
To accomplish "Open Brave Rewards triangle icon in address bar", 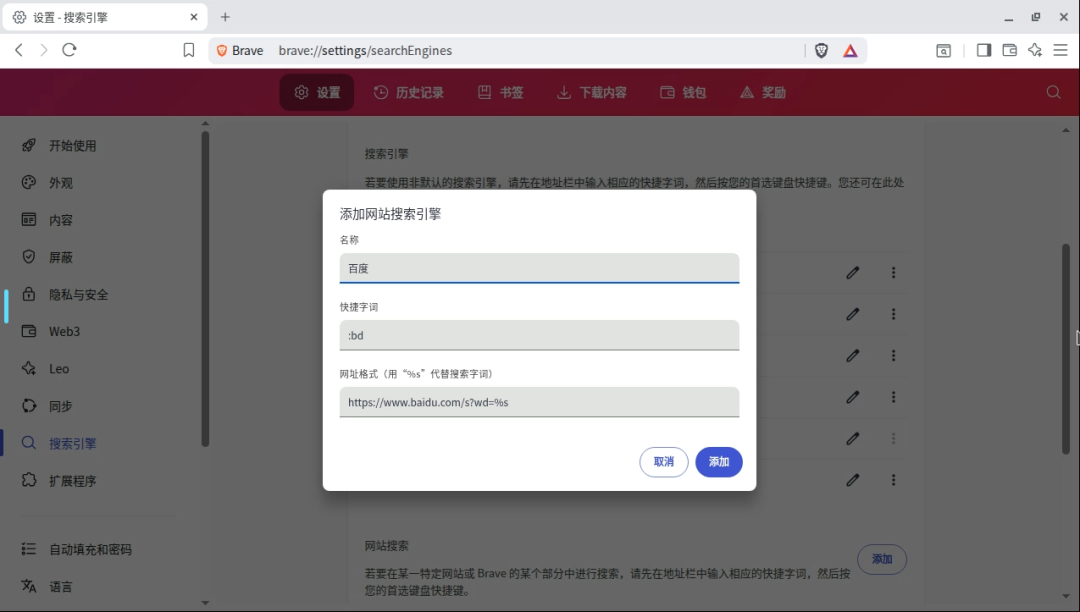I will coord(850,50).
